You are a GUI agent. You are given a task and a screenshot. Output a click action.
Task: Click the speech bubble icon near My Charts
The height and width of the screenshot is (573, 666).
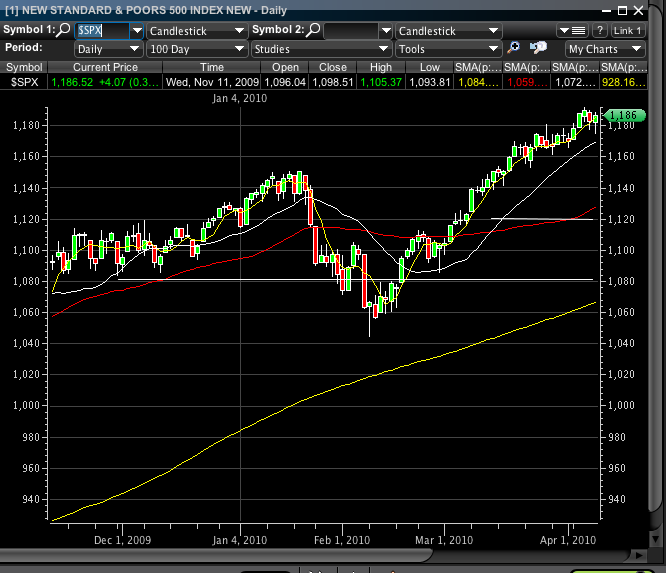[539, 48]
